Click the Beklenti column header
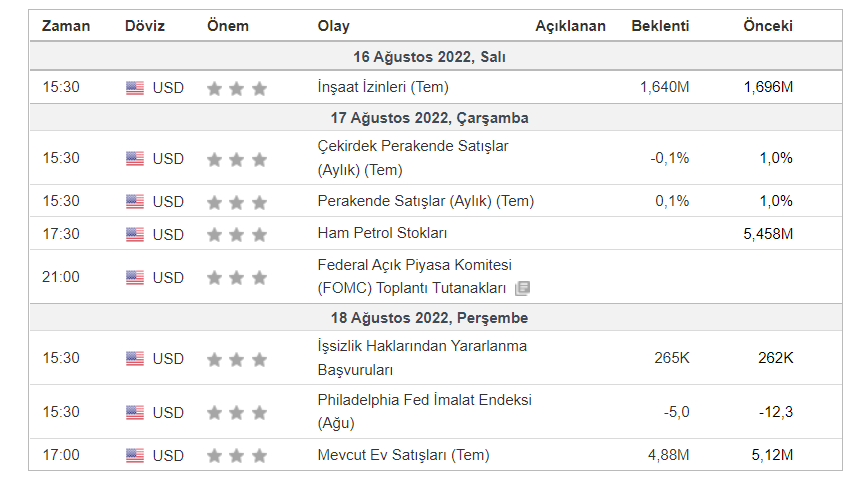The height and width of the screenshot is (491, 860). point(660,26)
